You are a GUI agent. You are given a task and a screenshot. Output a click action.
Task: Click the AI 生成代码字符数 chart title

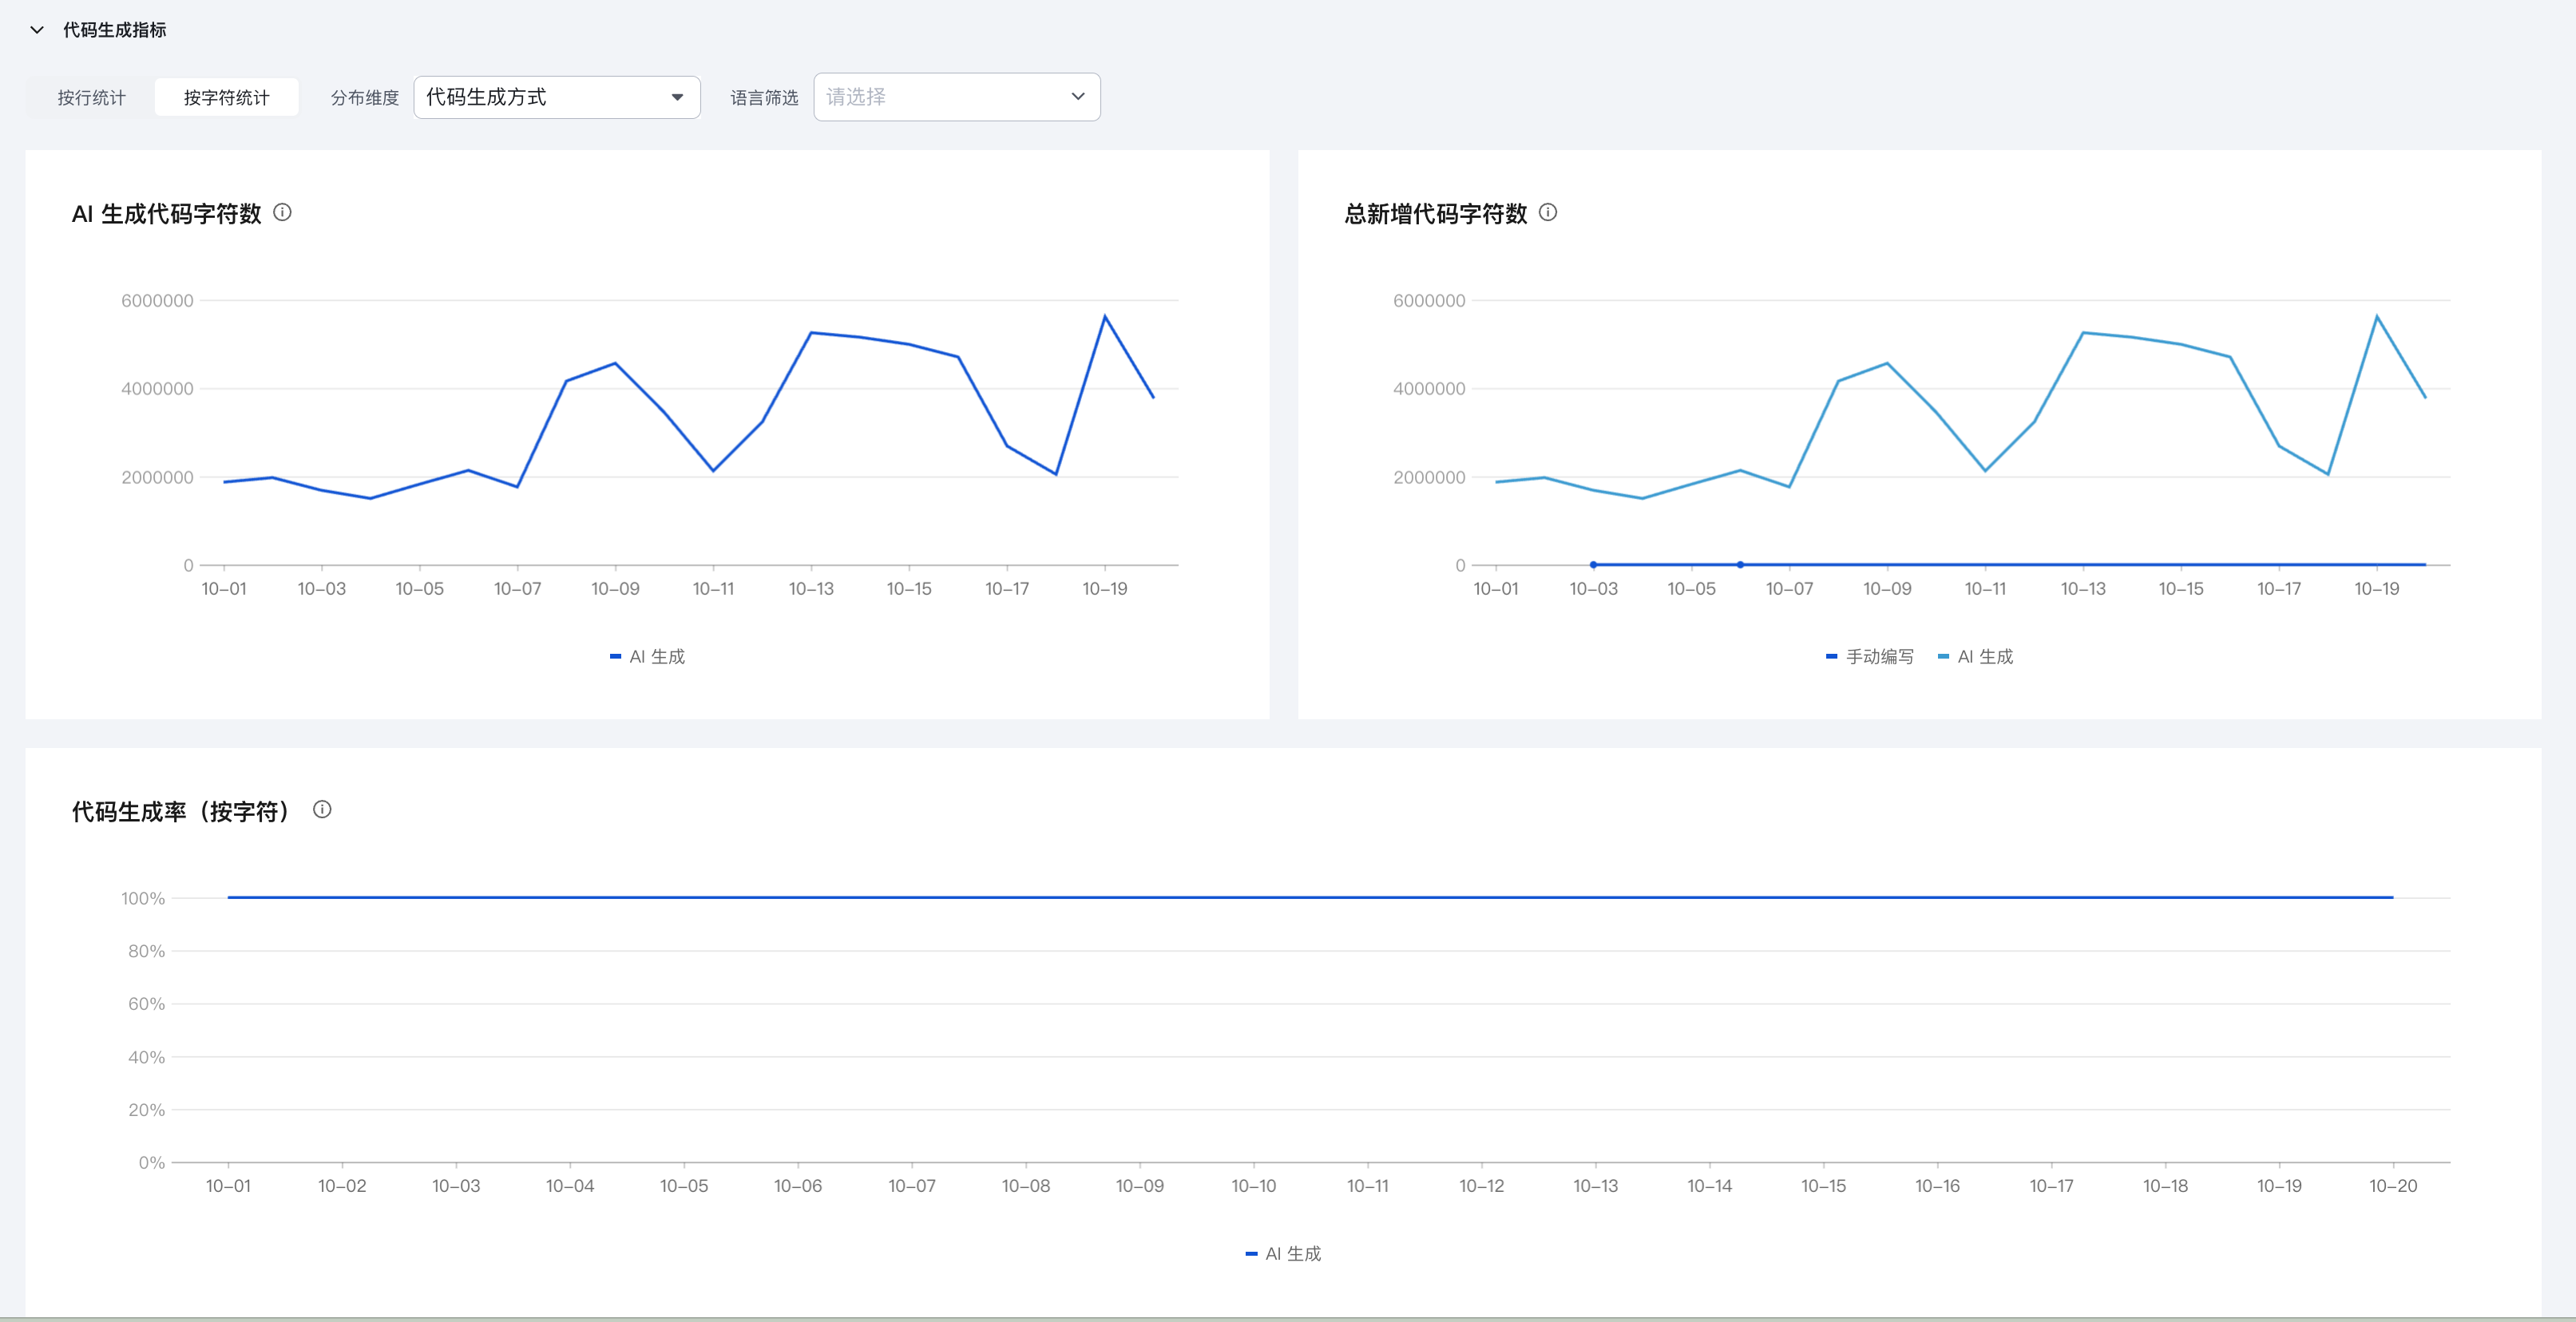166,213
